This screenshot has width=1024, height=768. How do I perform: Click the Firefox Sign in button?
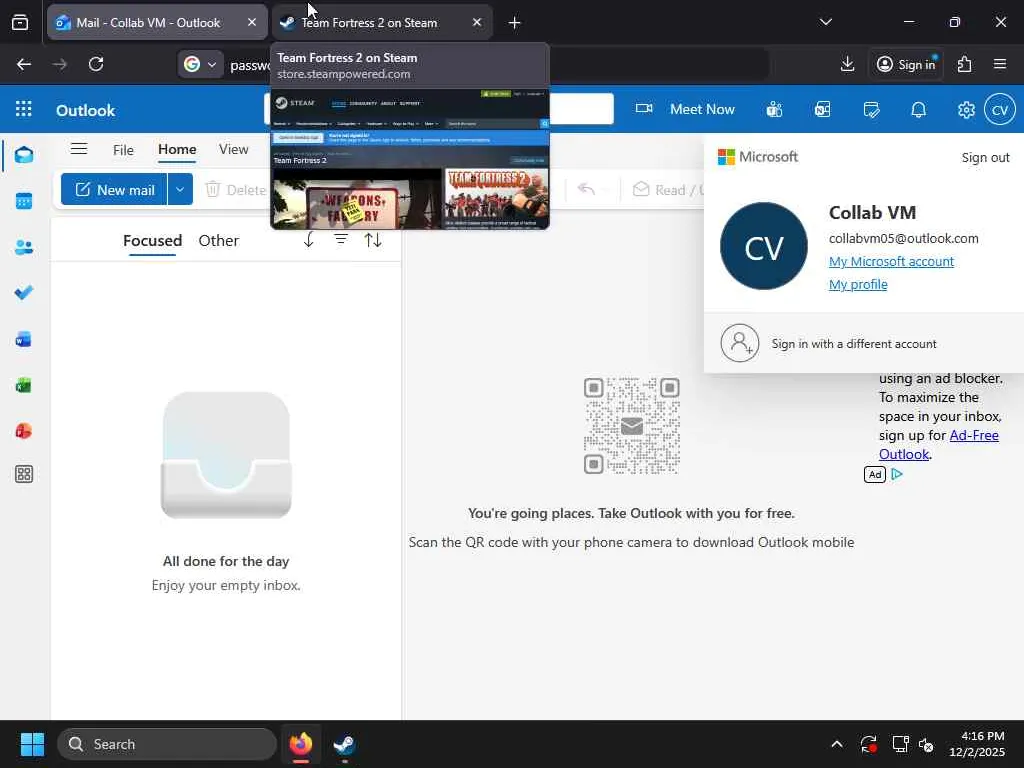(906, 64)
